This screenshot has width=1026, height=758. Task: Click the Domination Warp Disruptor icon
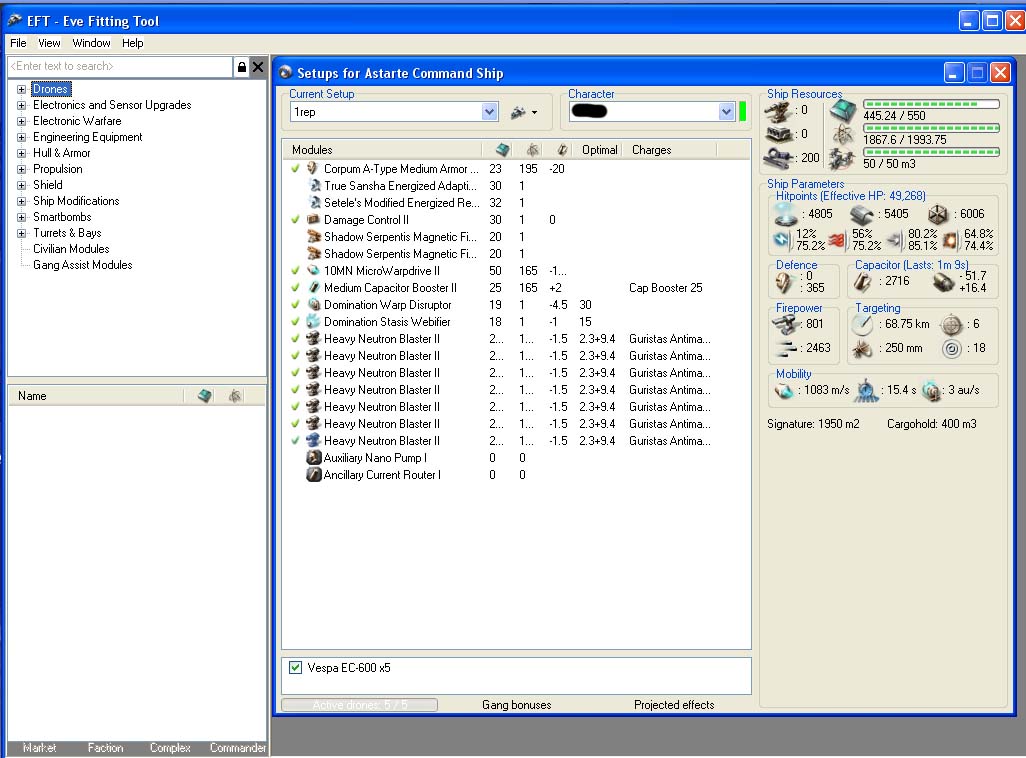tap(313, 304)
